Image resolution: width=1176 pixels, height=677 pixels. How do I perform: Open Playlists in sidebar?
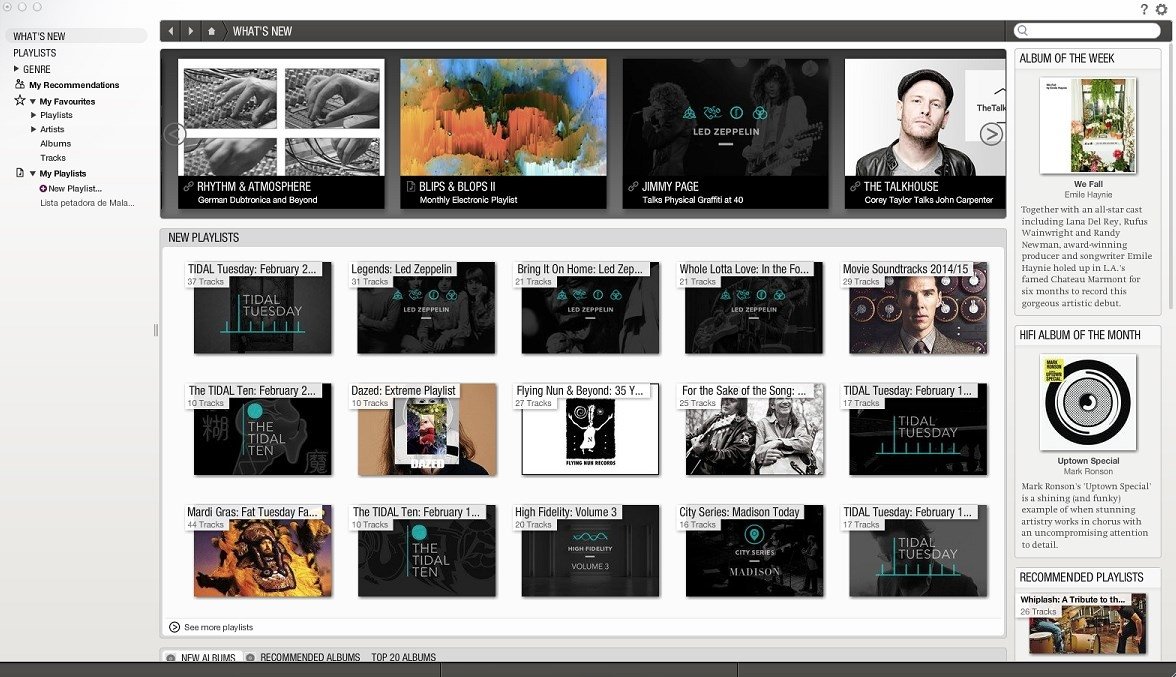click(34, 52)
